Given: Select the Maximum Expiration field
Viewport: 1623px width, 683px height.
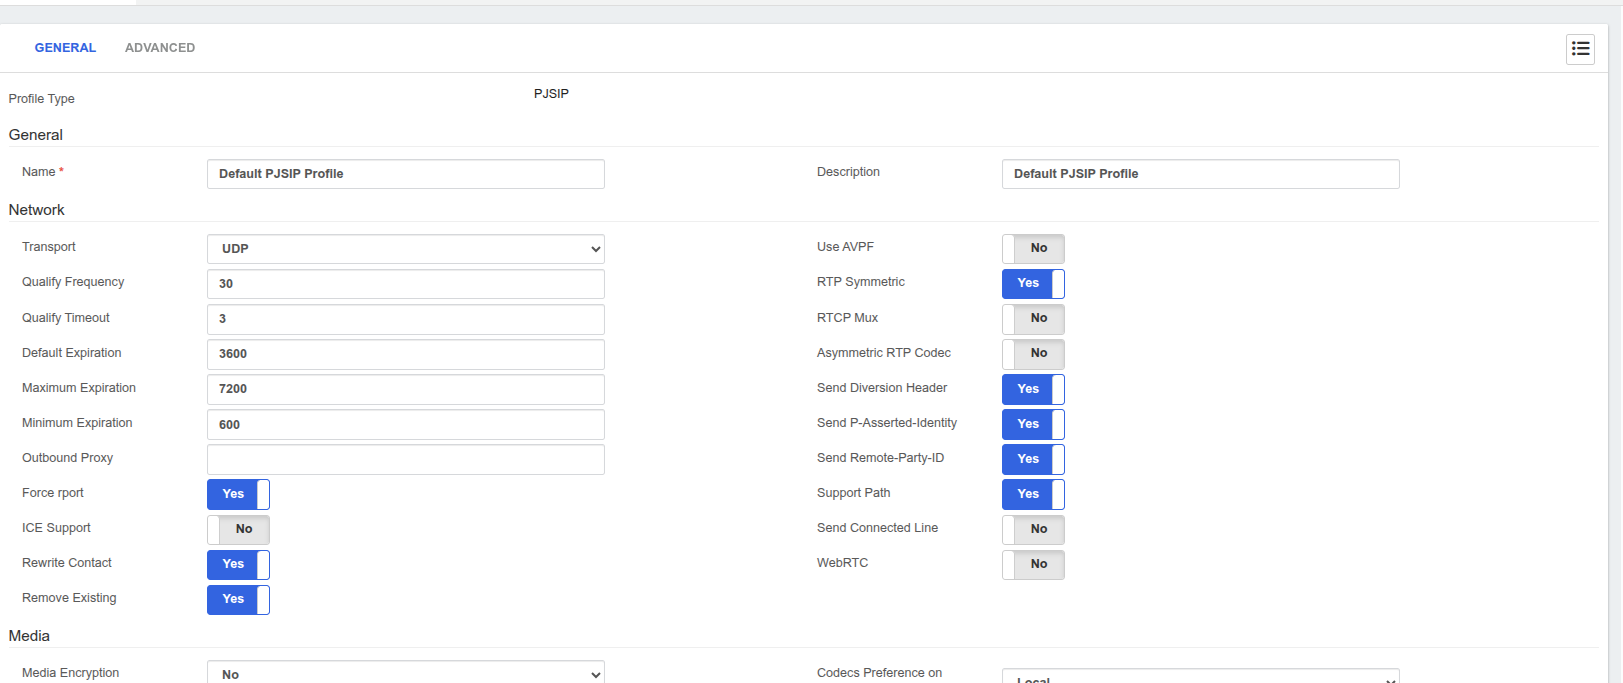Looking at the screenshot, I should click(405, 389).
